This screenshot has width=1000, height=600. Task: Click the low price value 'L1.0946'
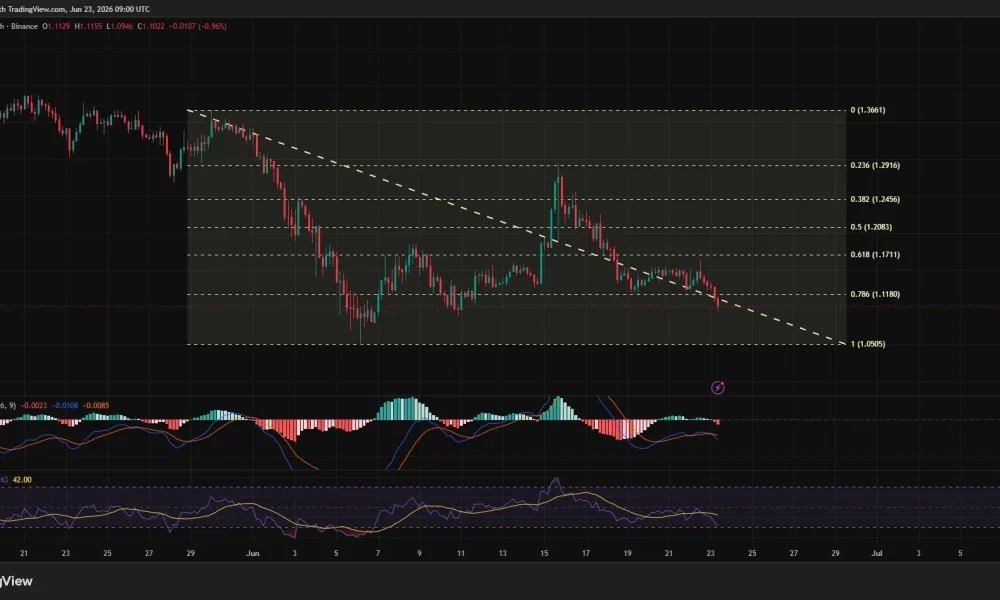pos(119,26)
